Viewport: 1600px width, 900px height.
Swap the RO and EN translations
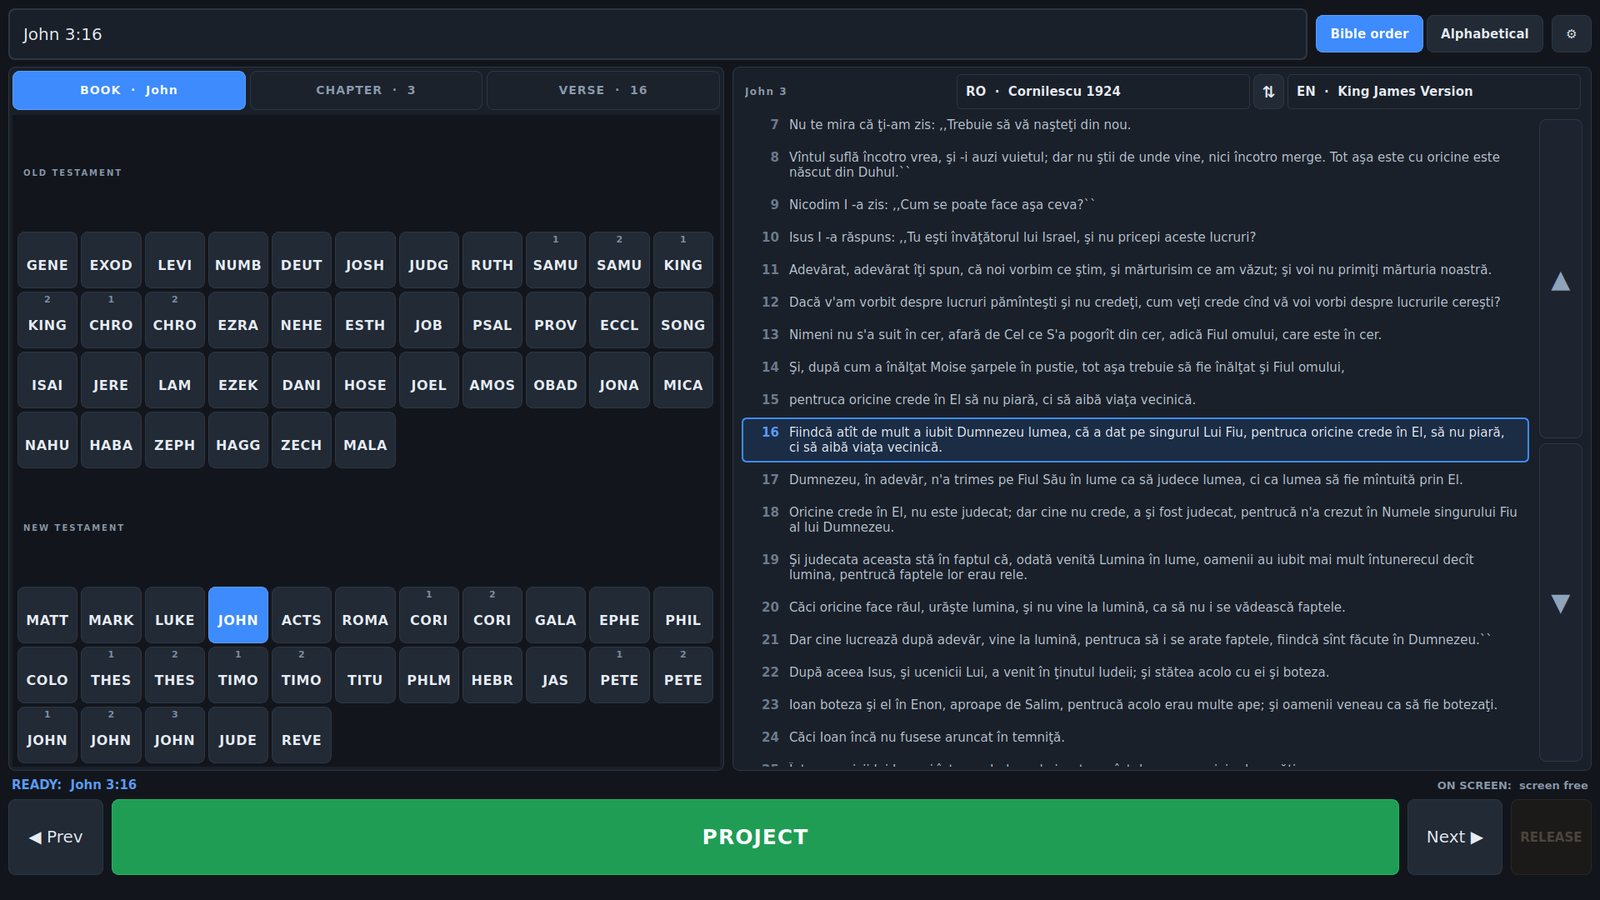(x=1268, y=91)
